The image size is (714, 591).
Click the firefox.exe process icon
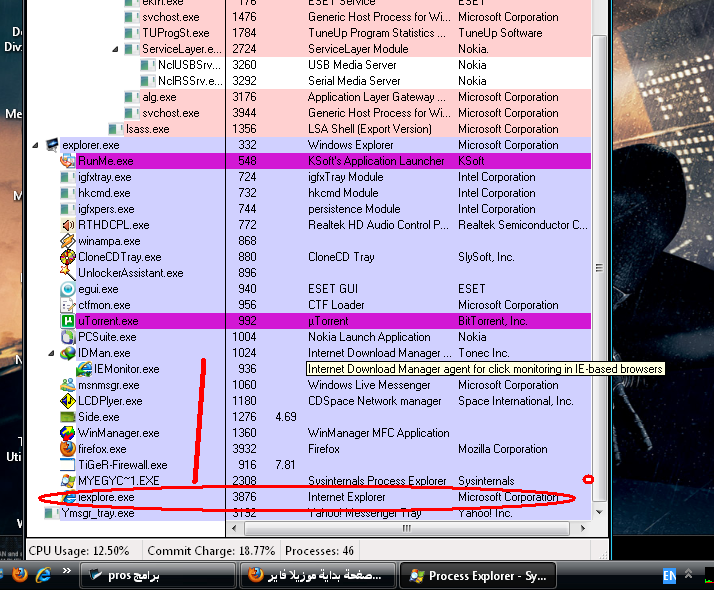67,449
